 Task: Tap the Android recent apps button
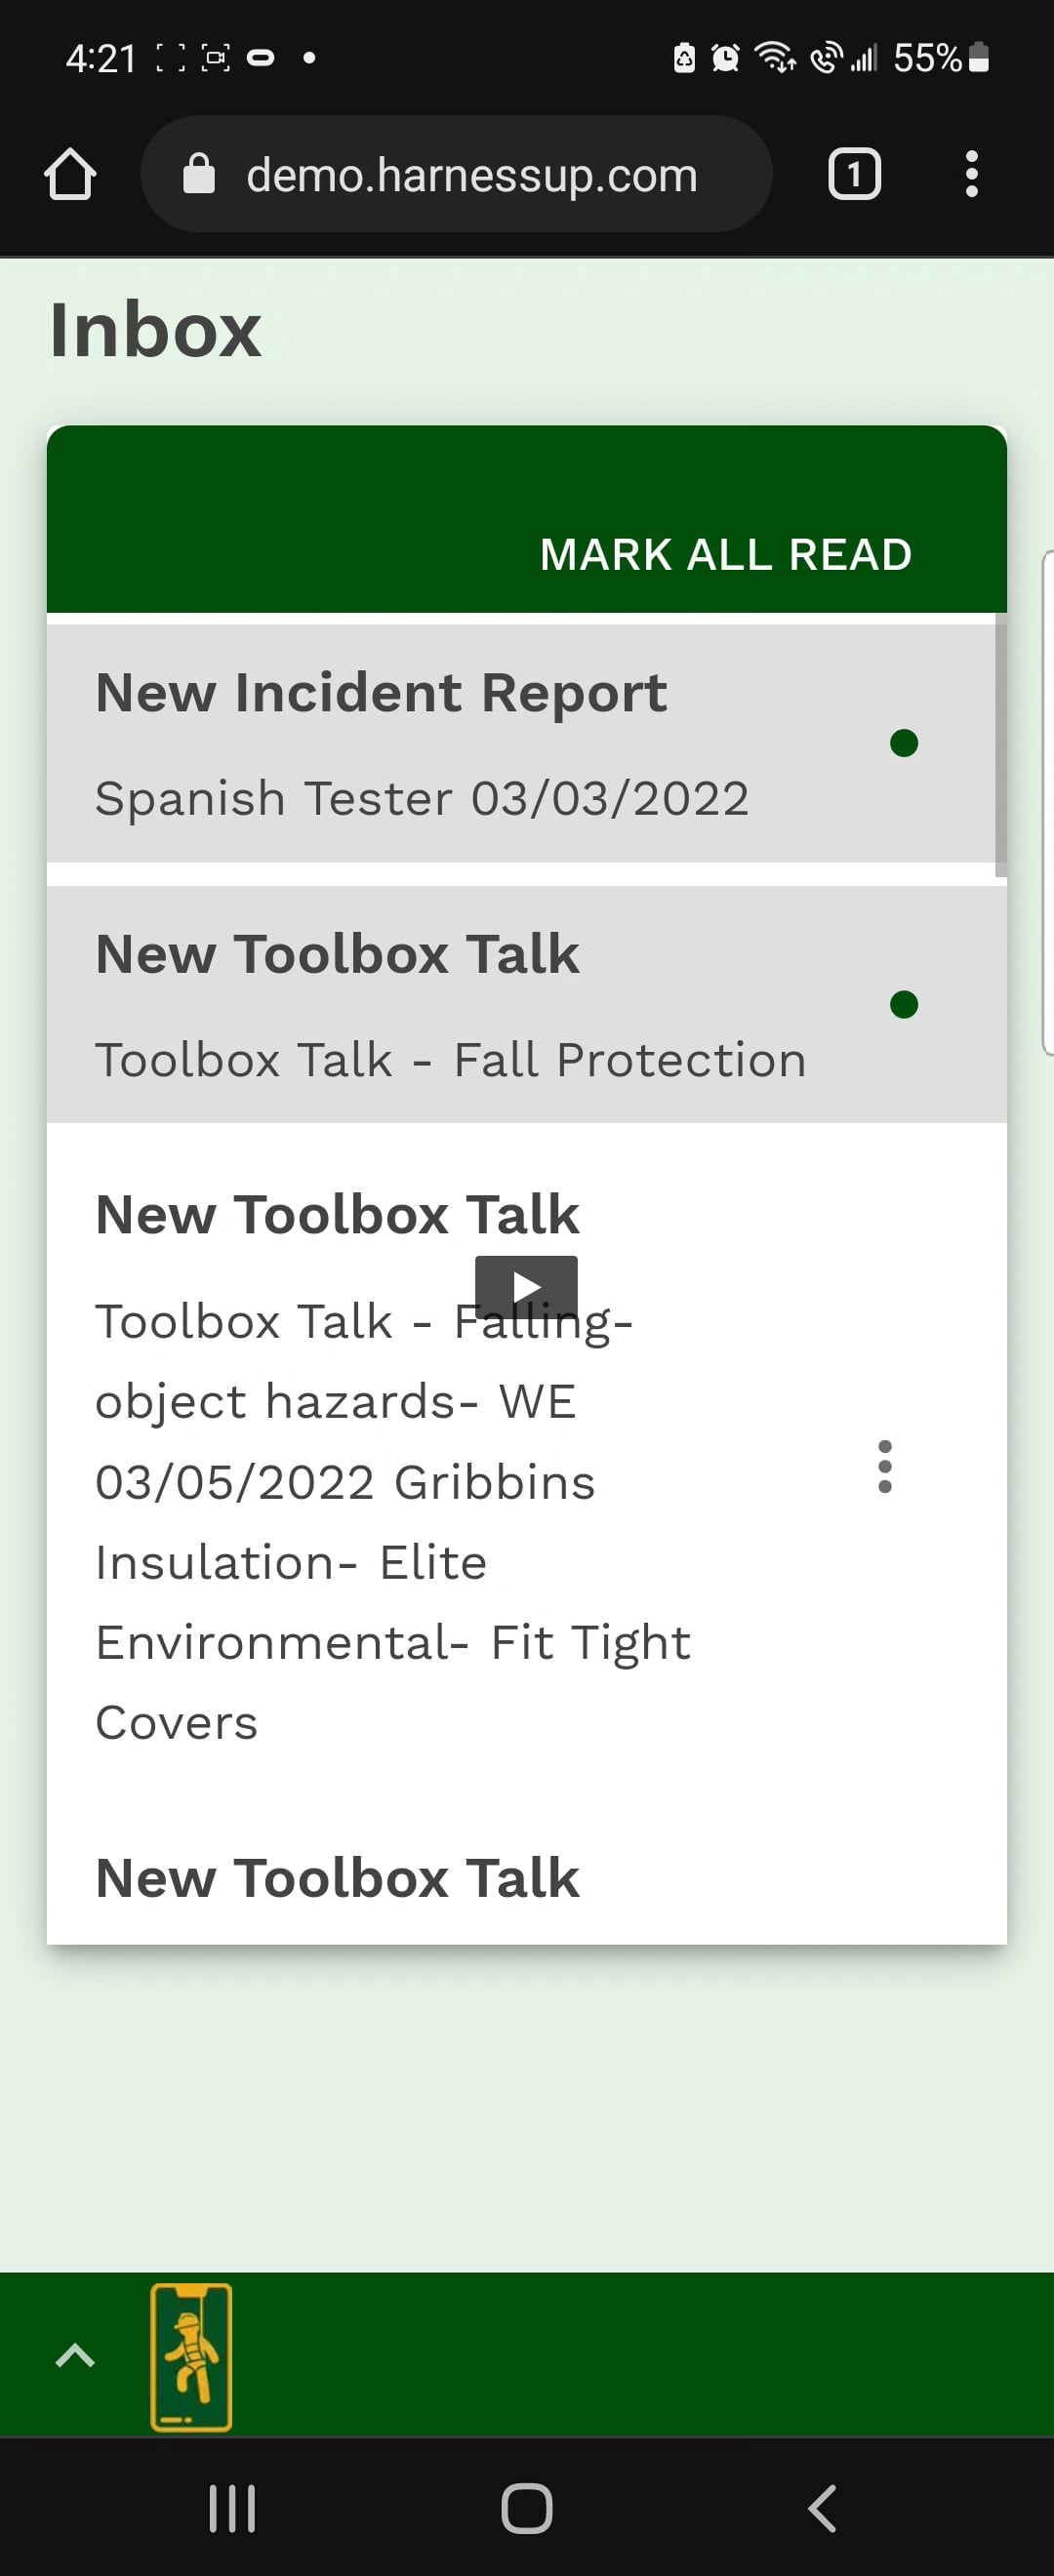click(x=232, y=2508)
